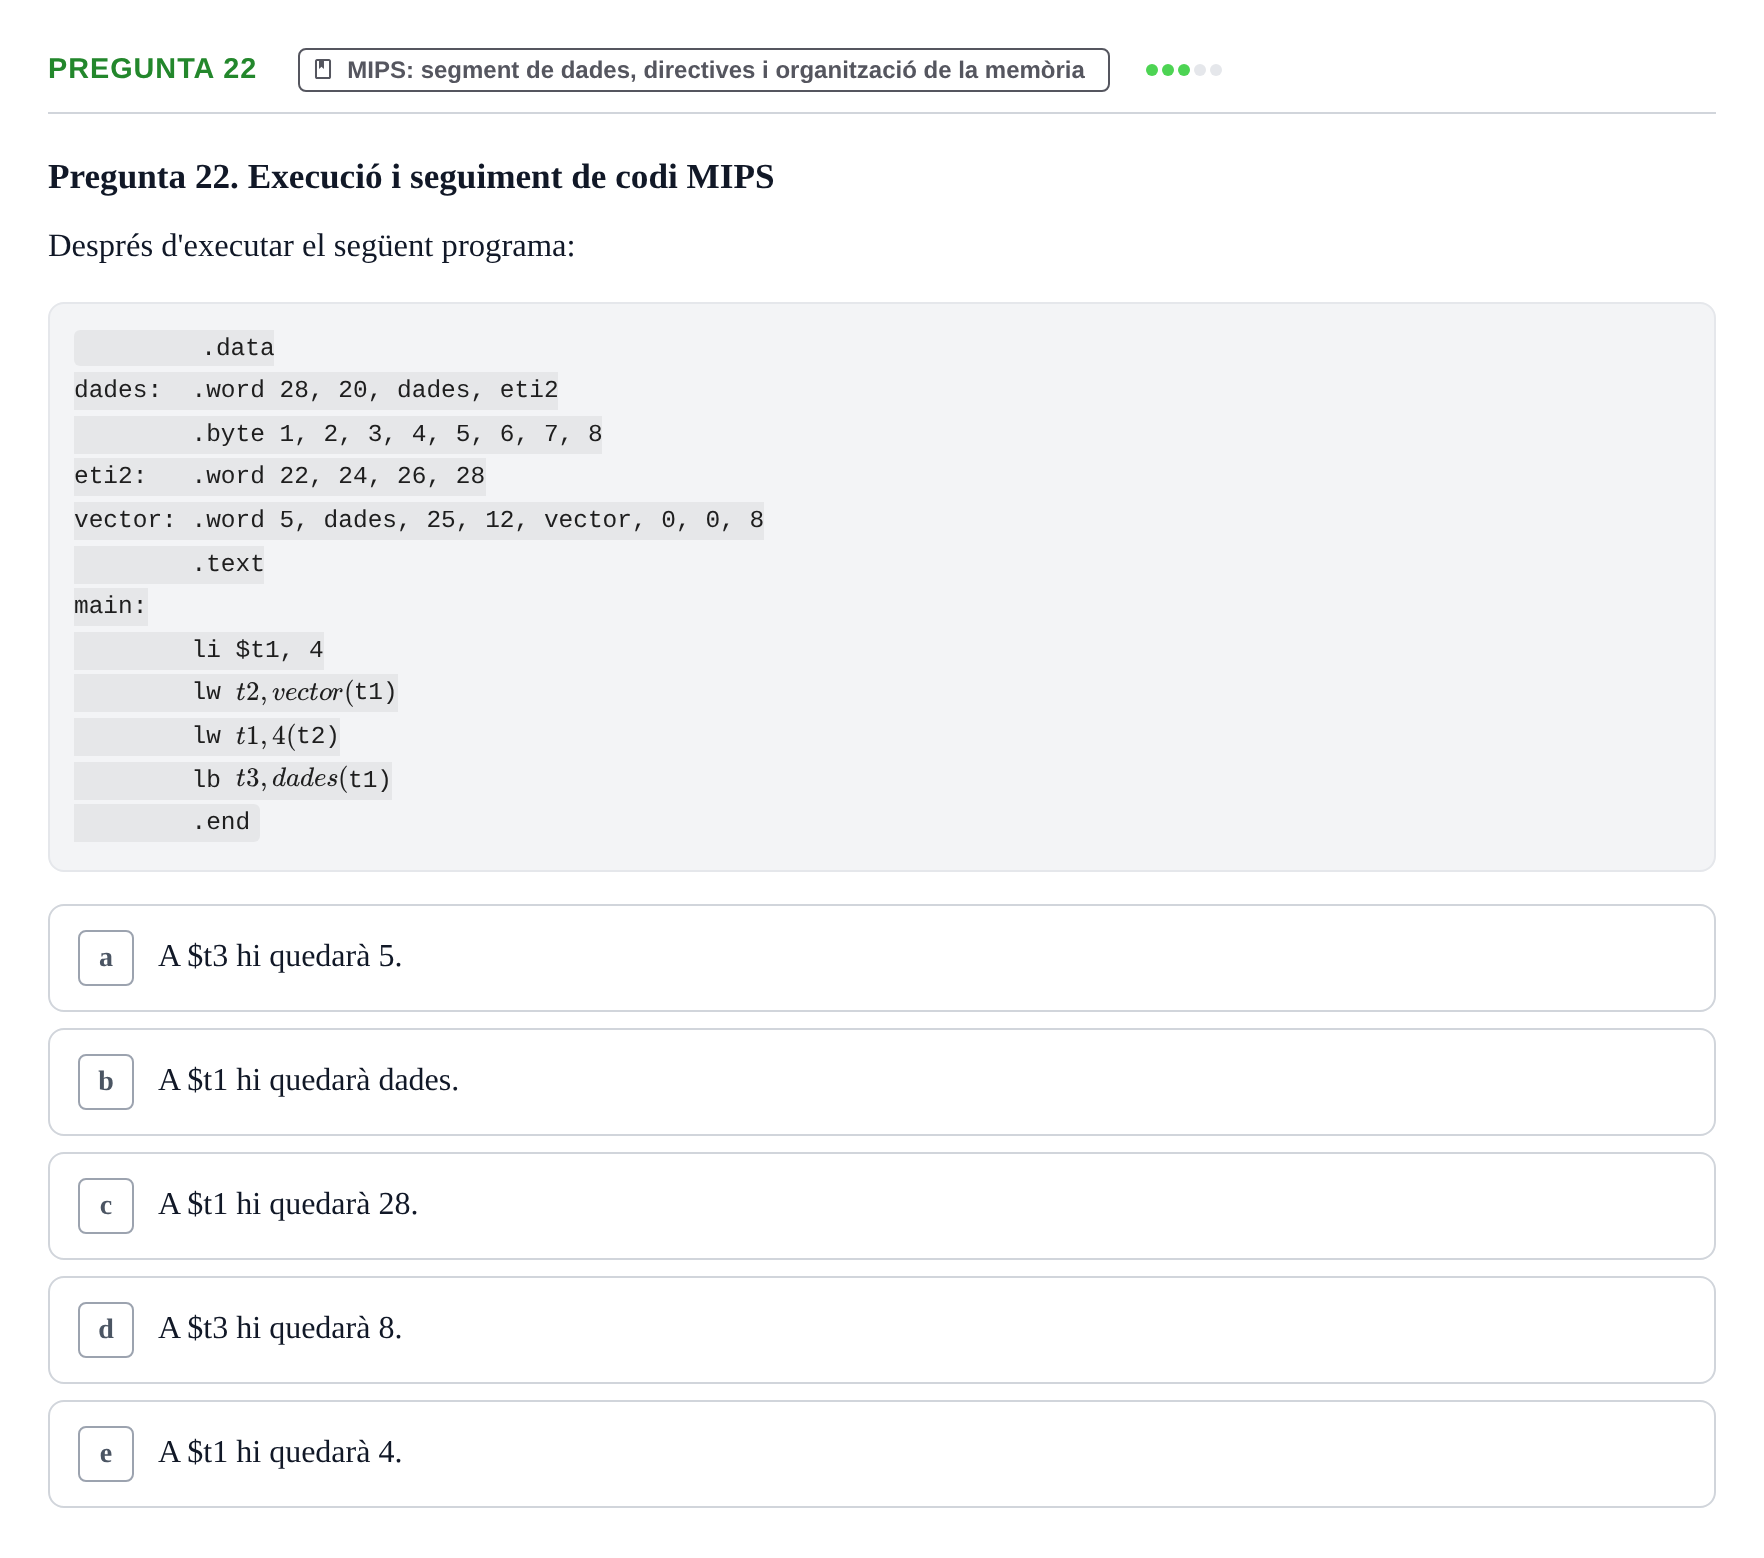Choose 'A $t1 hi quedarà 28.' answer text

tap(288, 1205)
